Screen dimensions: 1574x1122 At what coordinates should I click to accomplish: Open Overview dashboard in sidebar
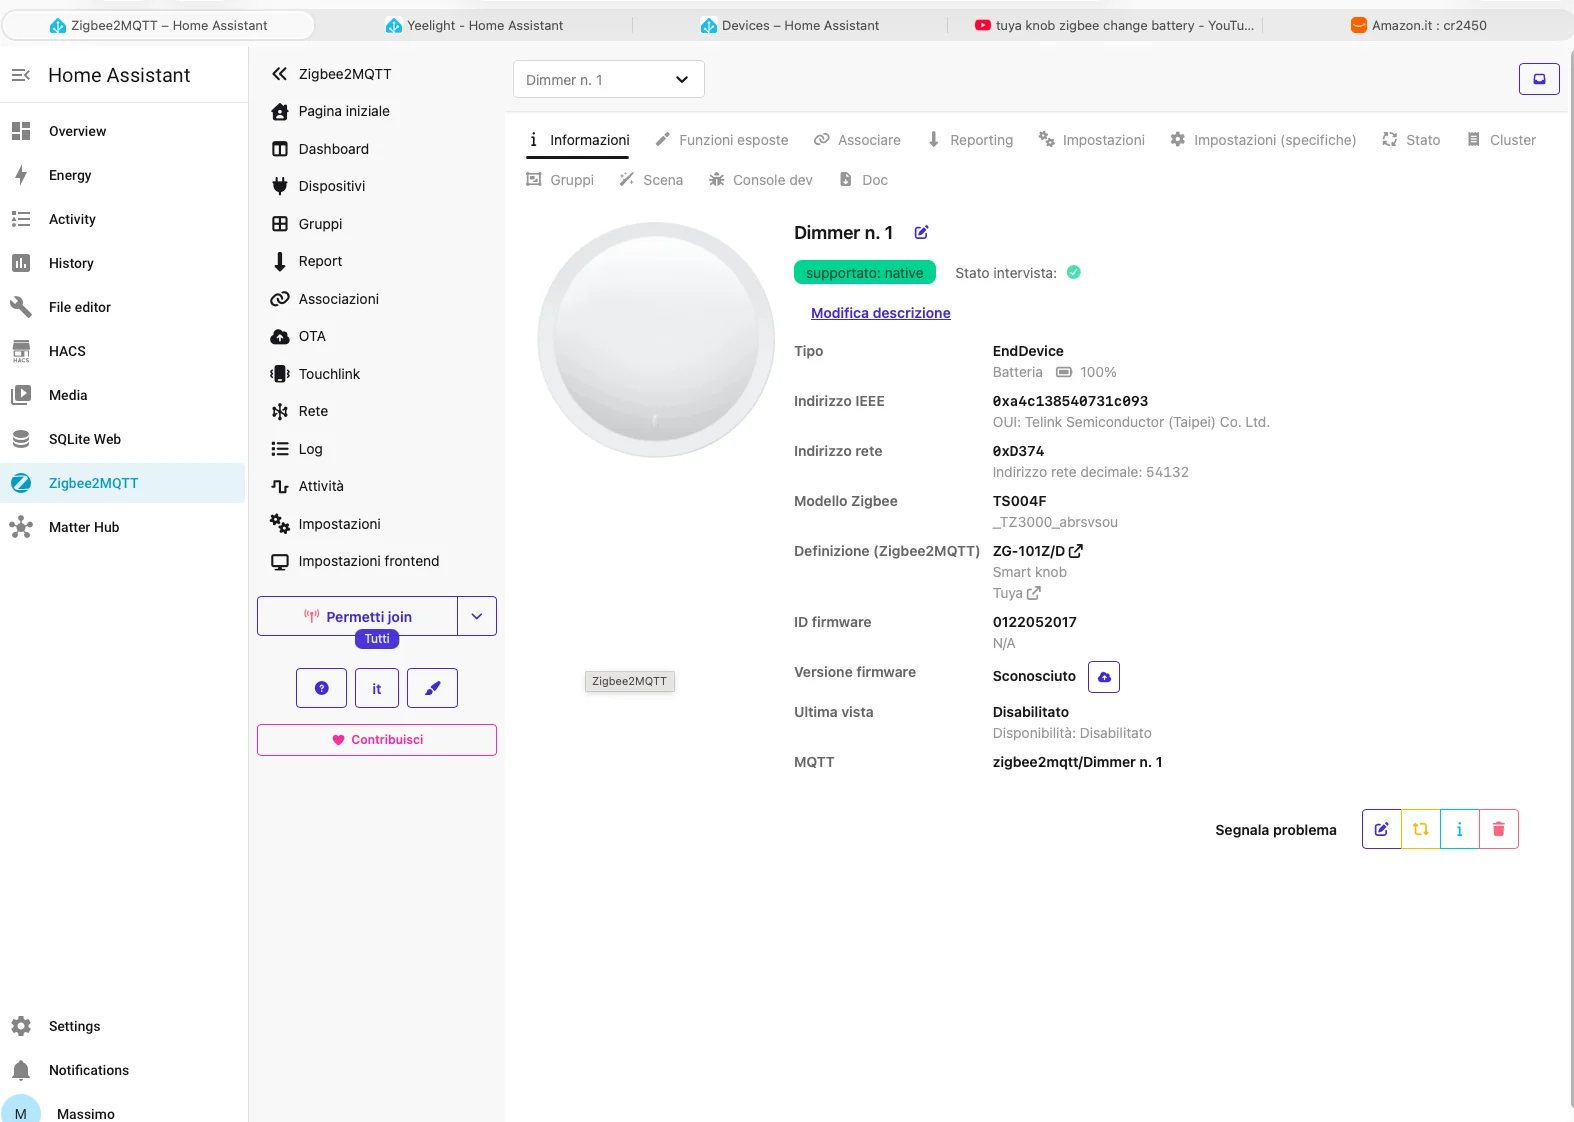point(123,131)
